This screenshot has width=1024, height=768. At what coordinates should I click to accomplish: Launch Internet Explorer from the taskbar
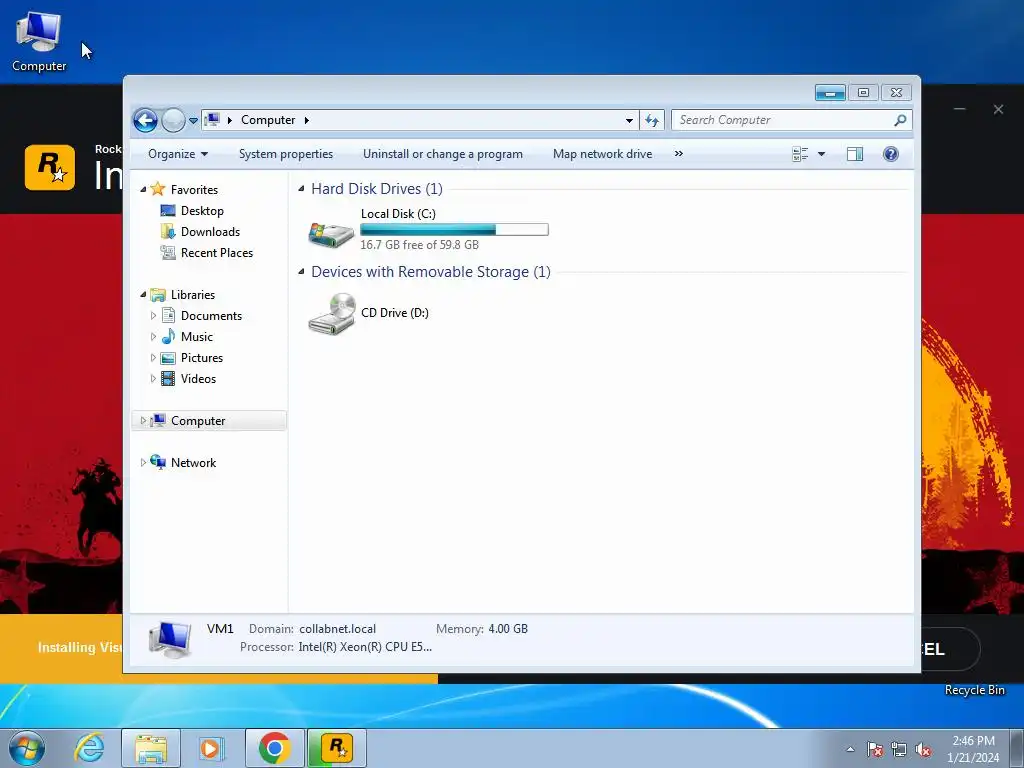coord(89,748)
